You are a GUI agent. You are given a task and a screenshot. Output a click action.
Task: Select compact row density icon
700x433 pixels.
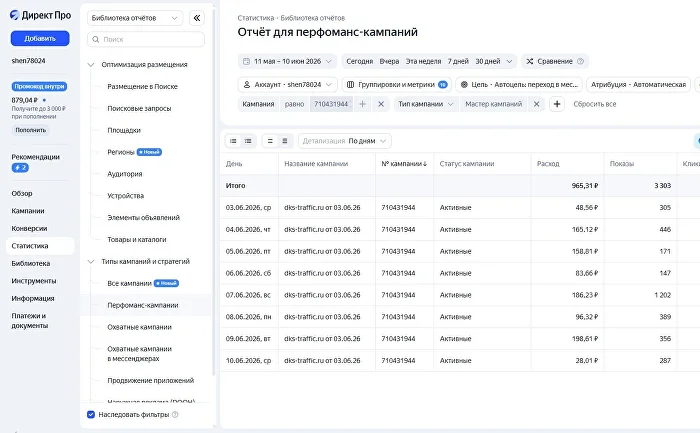coord(270,141)
